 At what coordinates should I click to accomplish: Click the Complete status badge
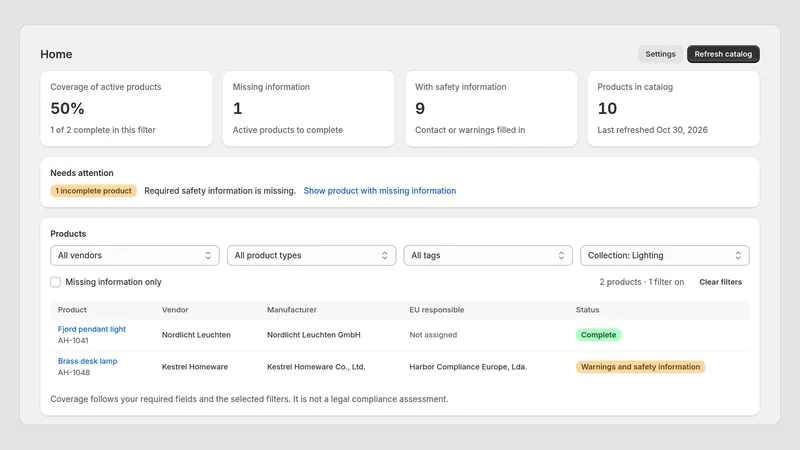[598, 335]
